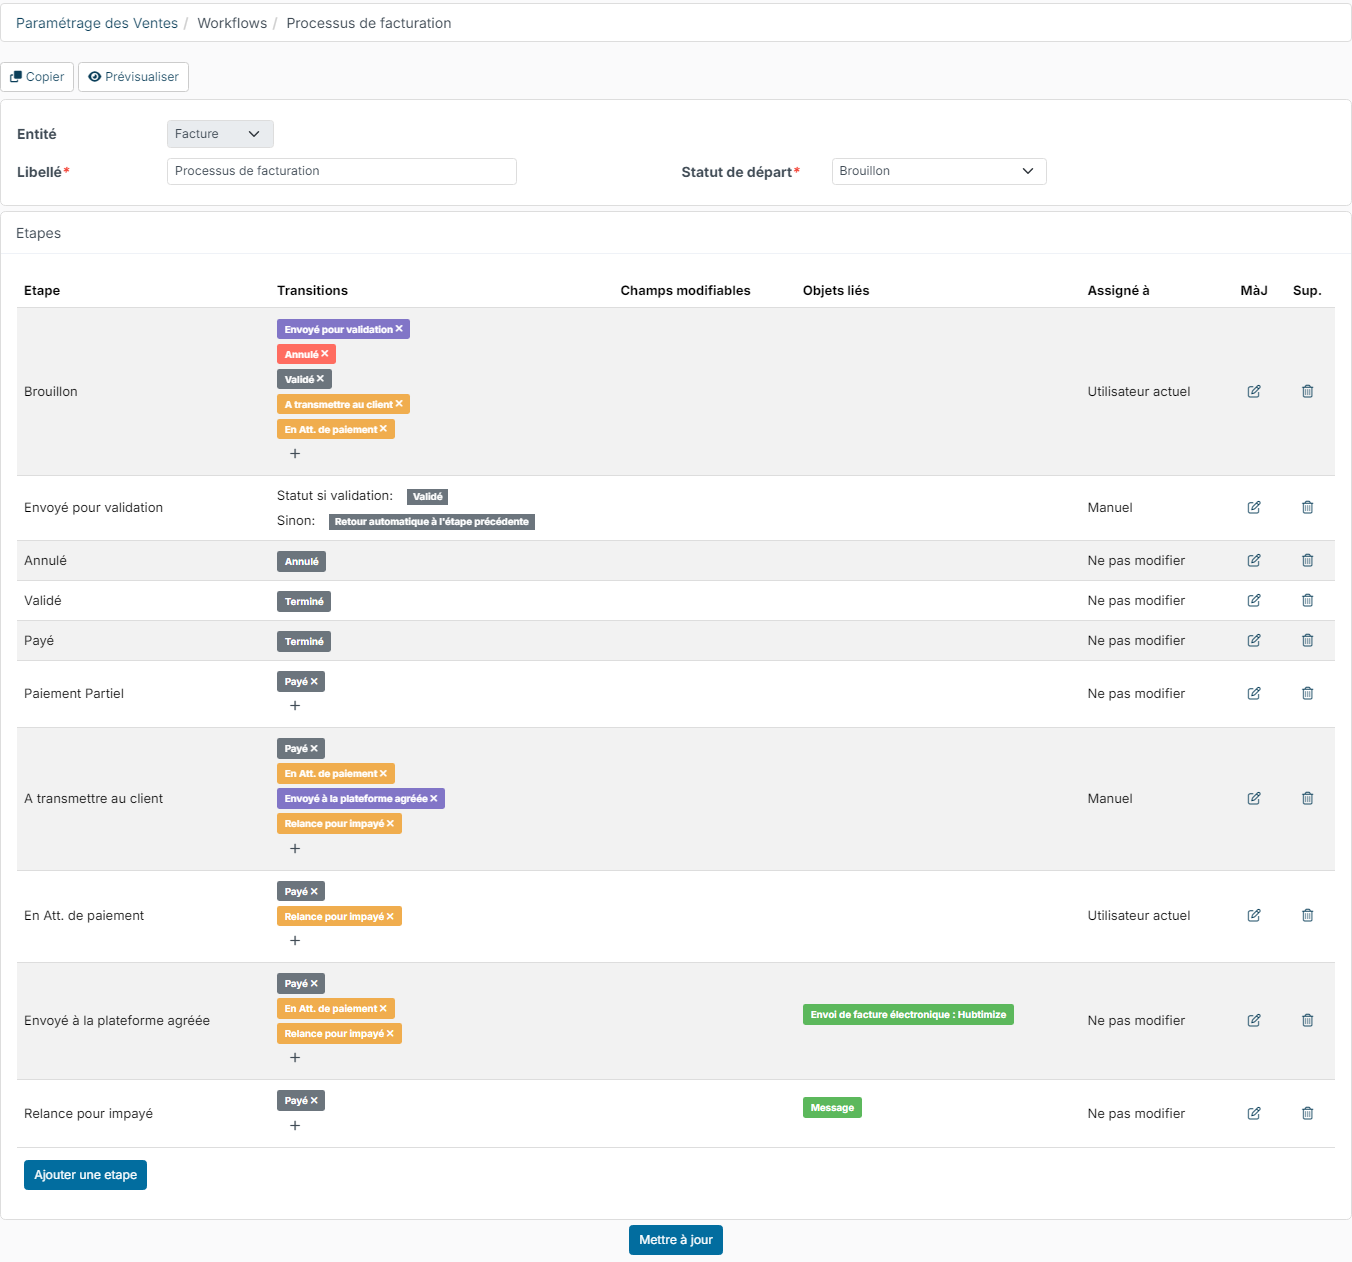Edit the Envoyé à la plateforme agréée step
The width and height of the screenshot is (1352, 1262).
[1253, 1021]
